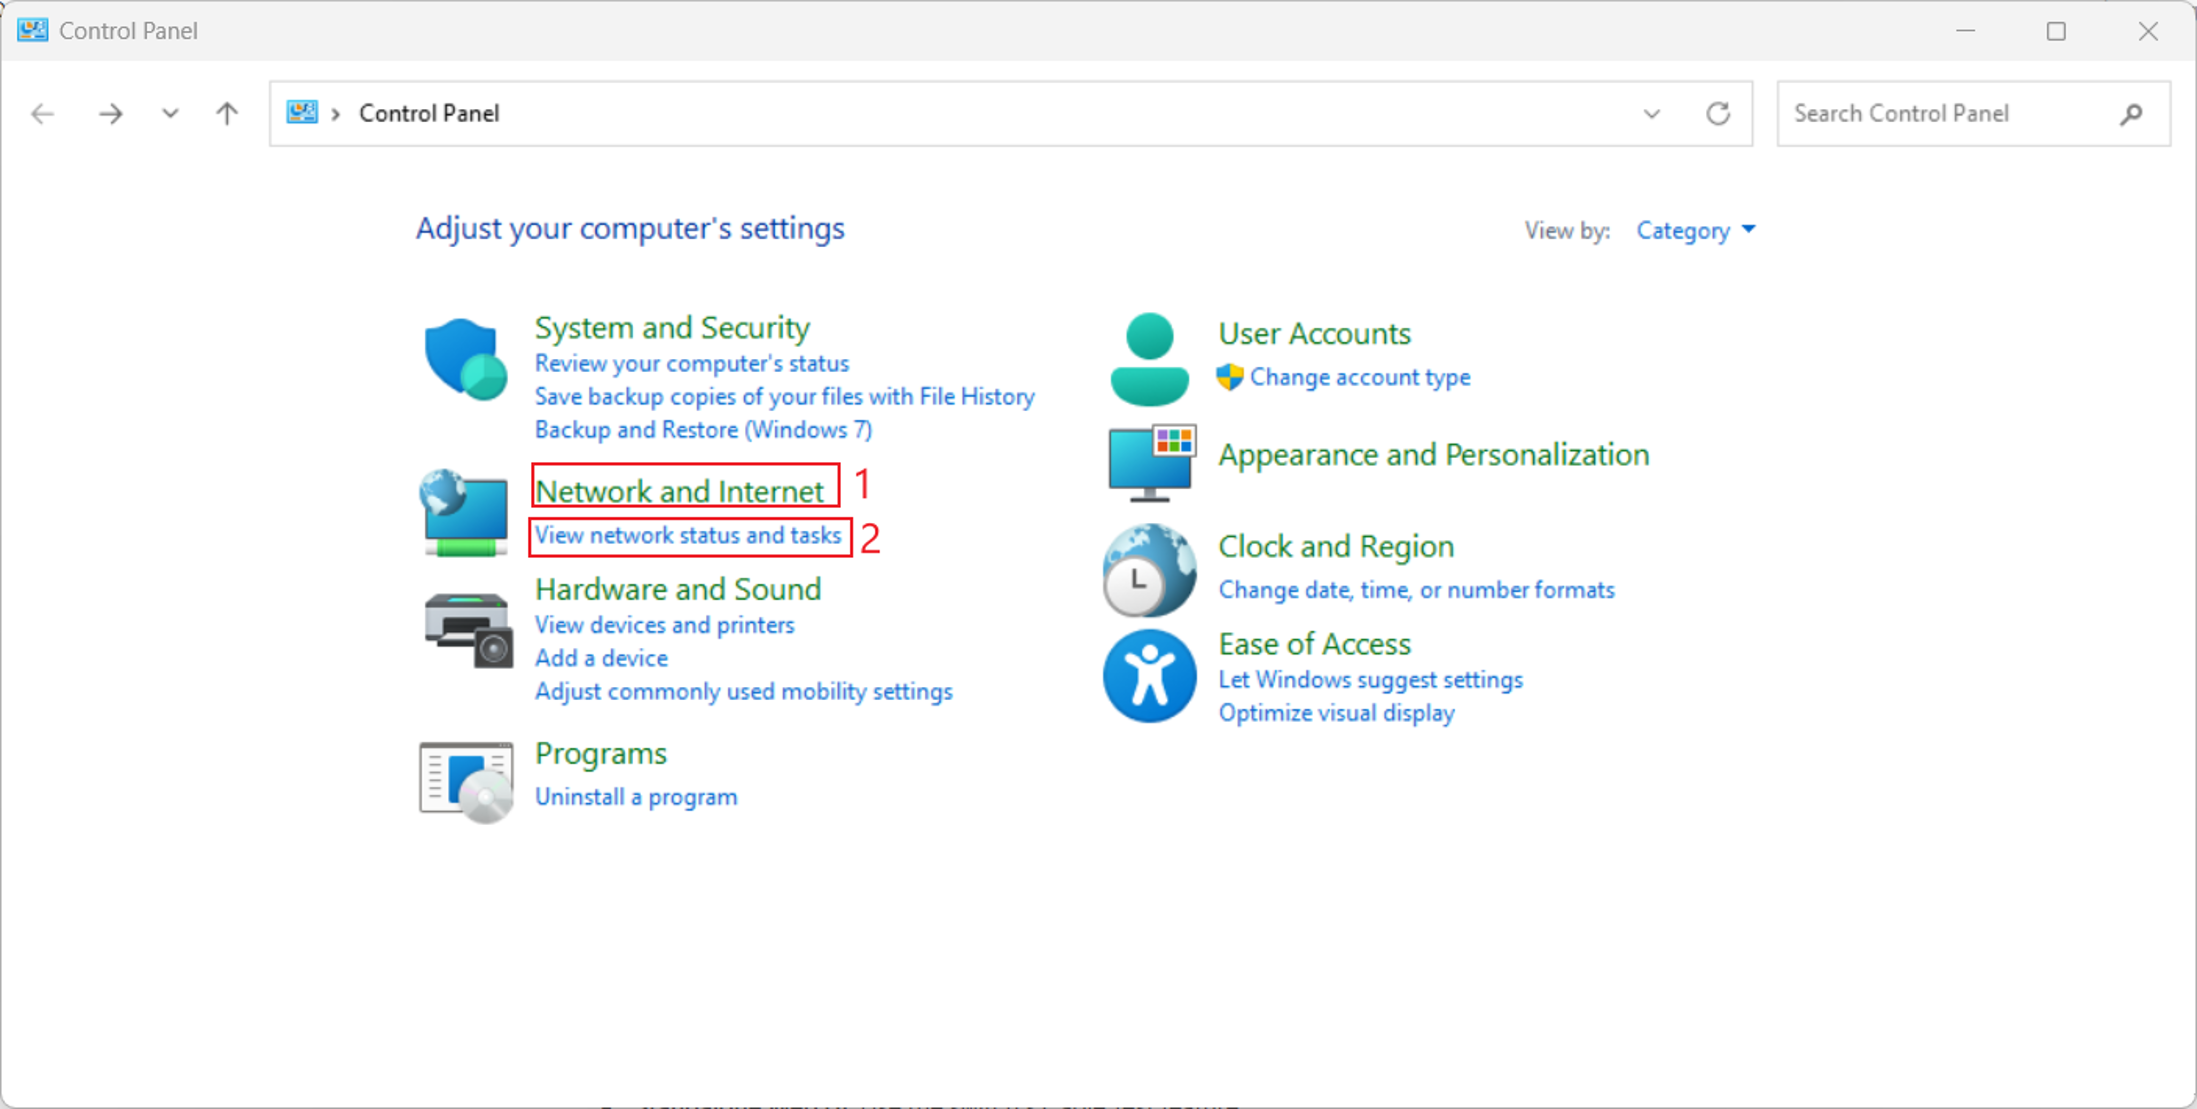This screenshot has height=1109, width=2197.
Task: Click Add a device link
Action: coord(601,658)
